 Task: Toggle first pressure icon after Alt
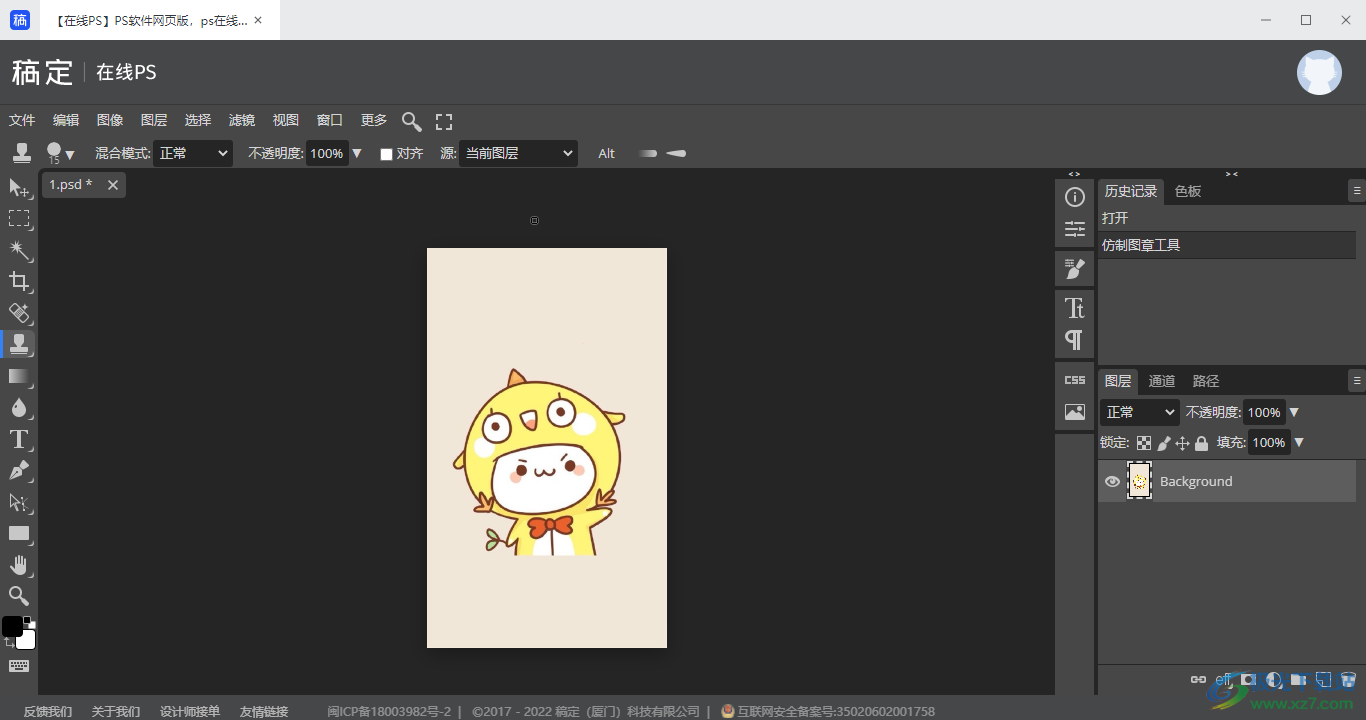(648, 154)
